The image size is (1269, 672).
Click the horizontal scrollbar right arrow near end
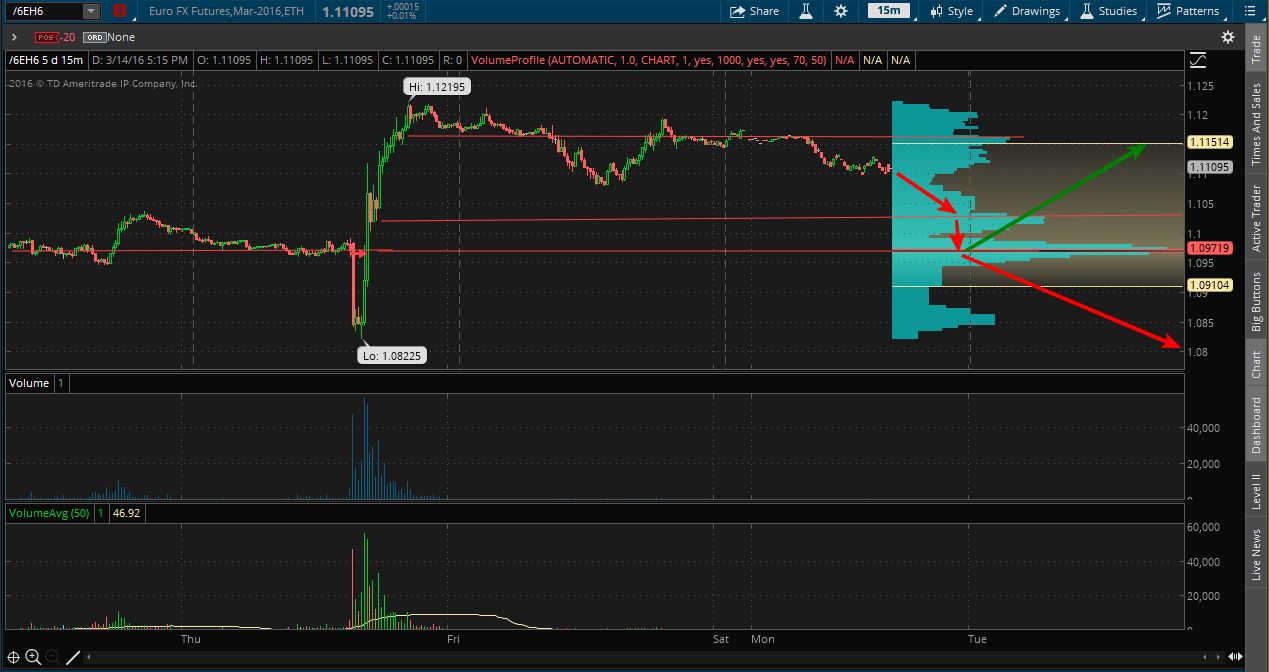click(x=1216, y=657)
